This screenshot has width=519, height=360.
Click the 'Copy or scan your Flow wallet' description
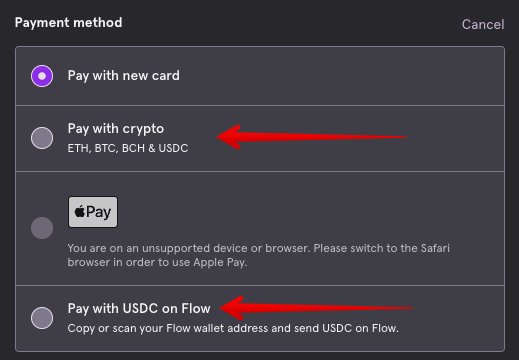(x=233, y=328)
